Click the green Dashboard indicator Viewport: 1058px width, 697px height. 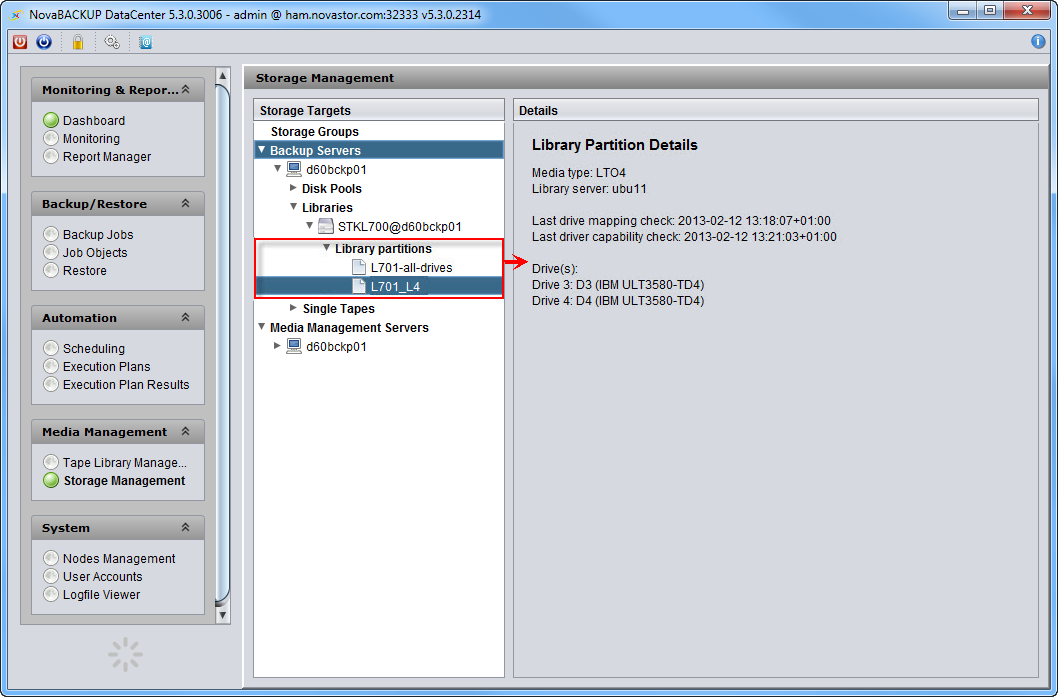51,120
